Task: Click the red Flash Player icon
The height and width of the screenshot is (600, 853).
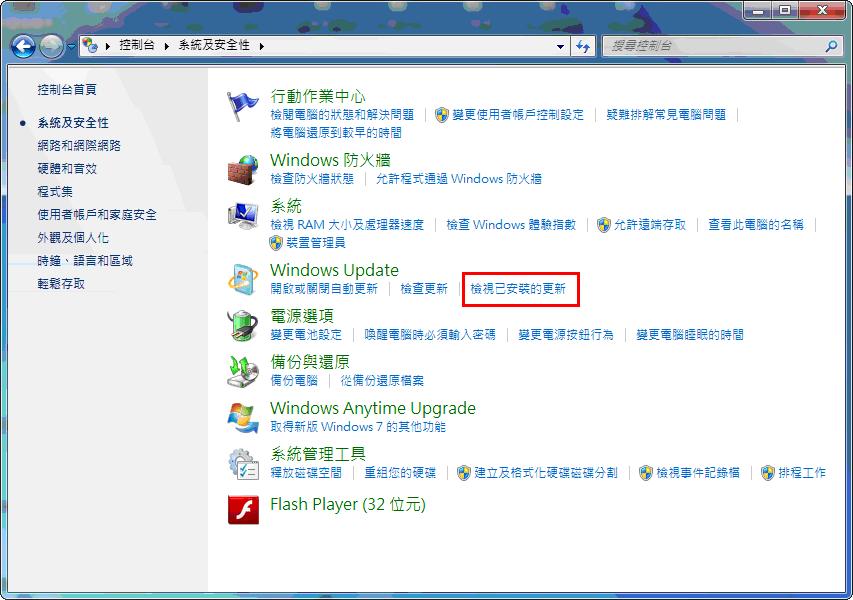Action: [243, 510]
